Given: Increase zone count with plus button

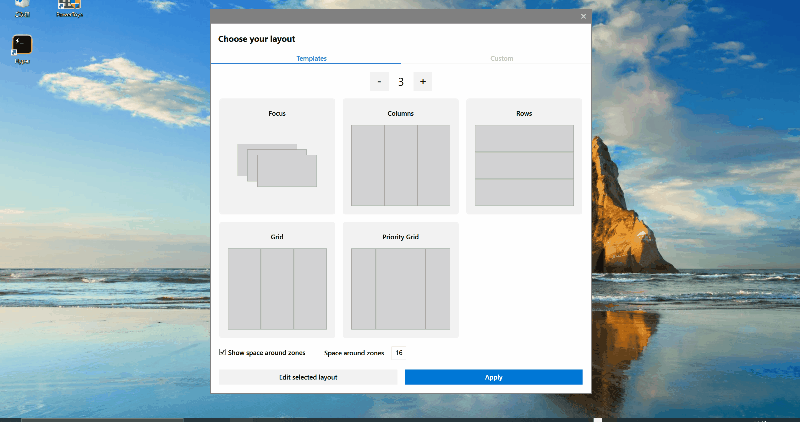Looking at the screenshot, I should (x=422, y=82).
